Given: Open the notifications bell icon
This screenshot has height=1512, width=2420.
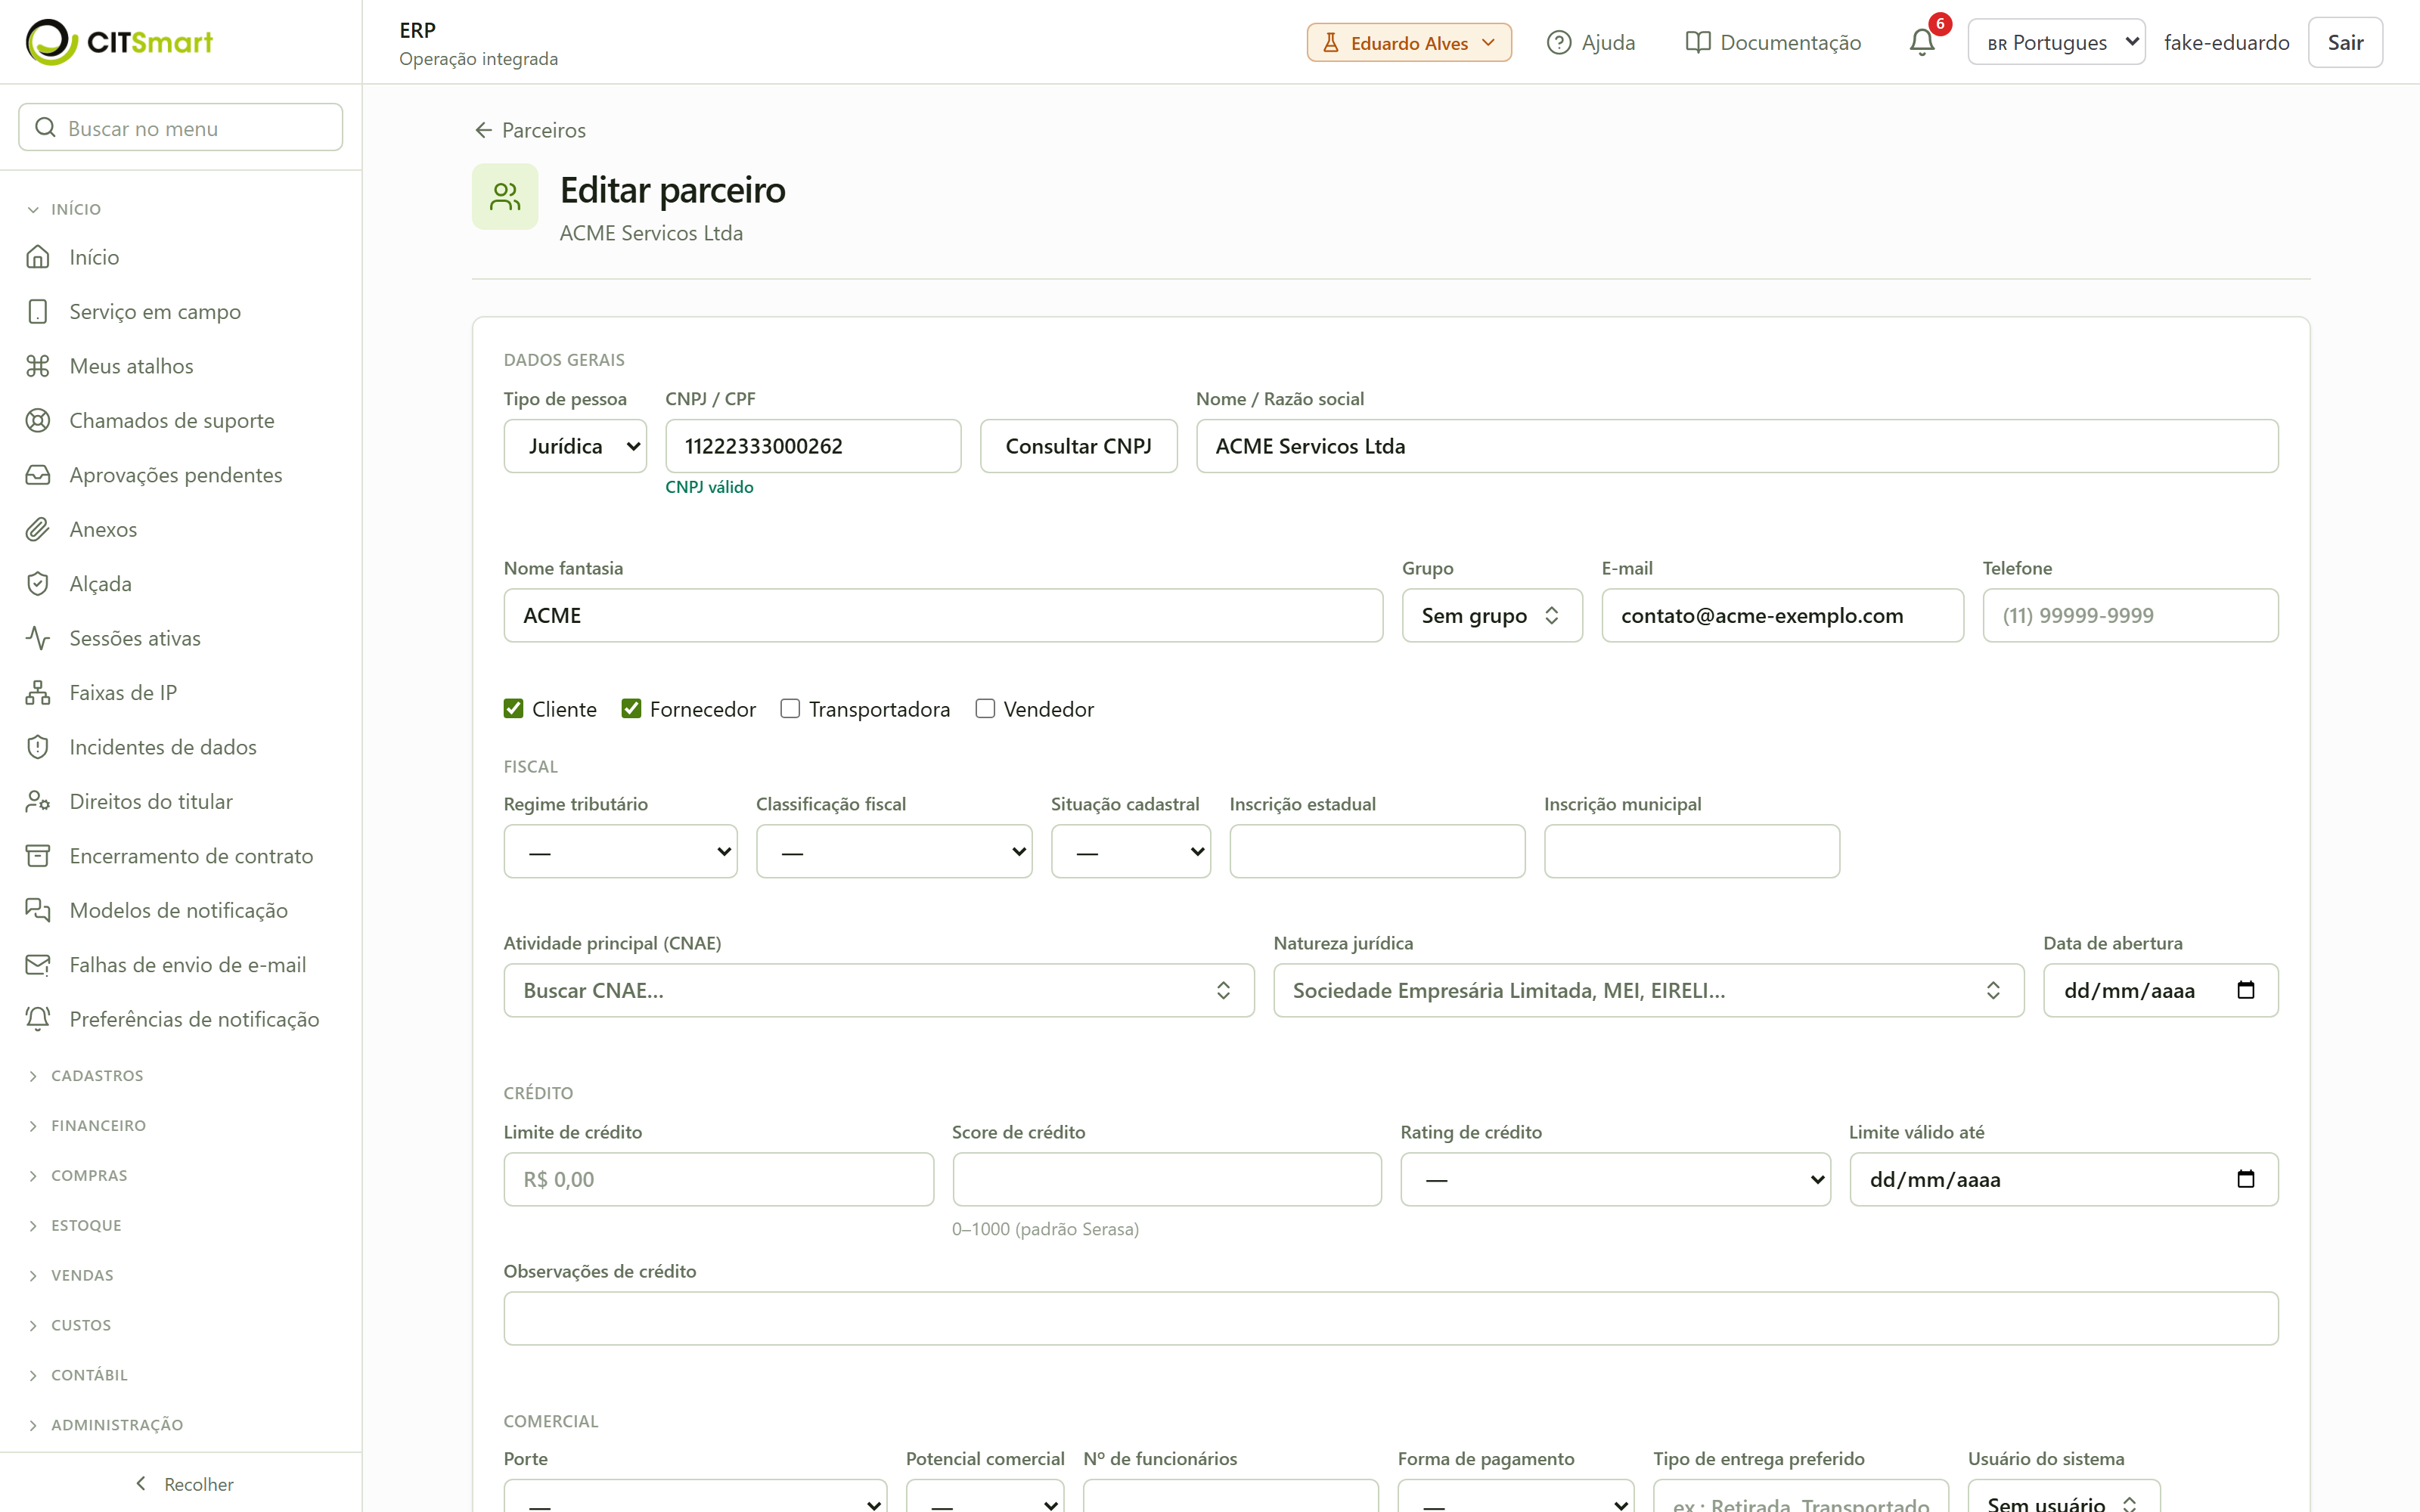Looking at the screenshot, I should click(x=1921, y=42).
